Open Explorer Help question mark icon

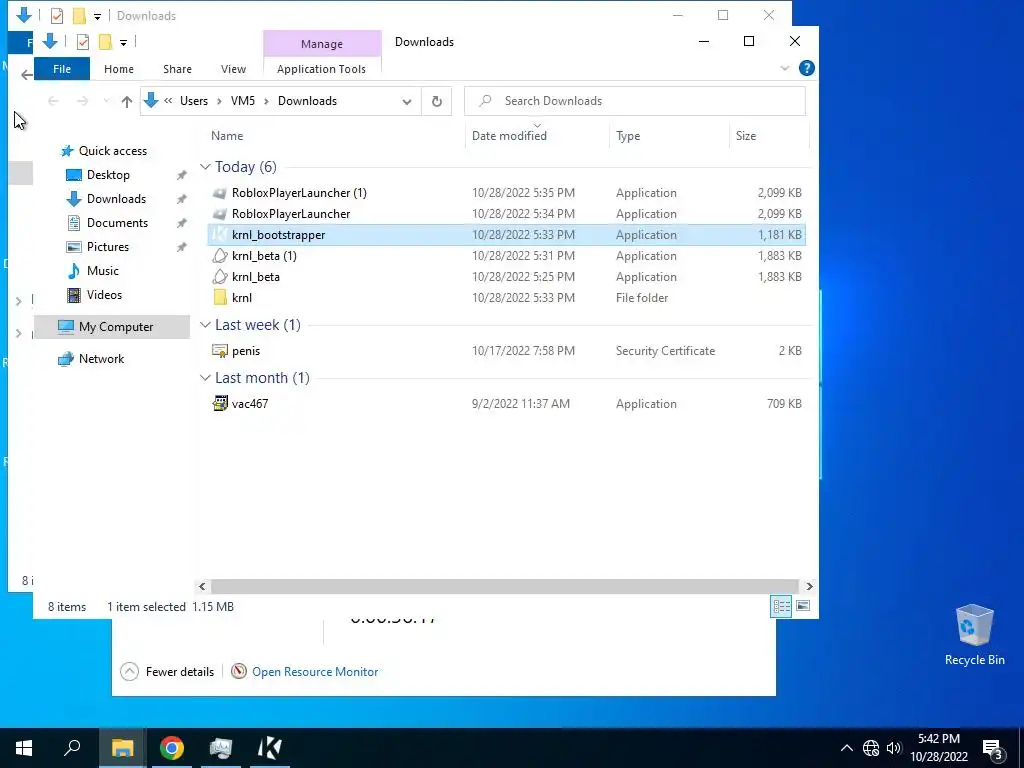coord(807,68)
